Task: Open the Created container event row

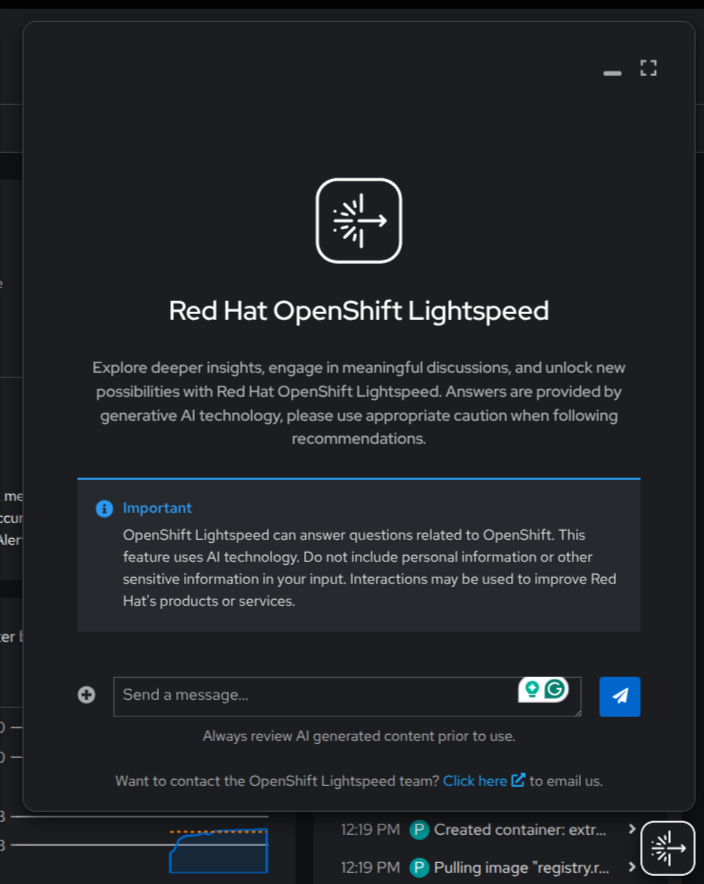Action: point(489,829)
